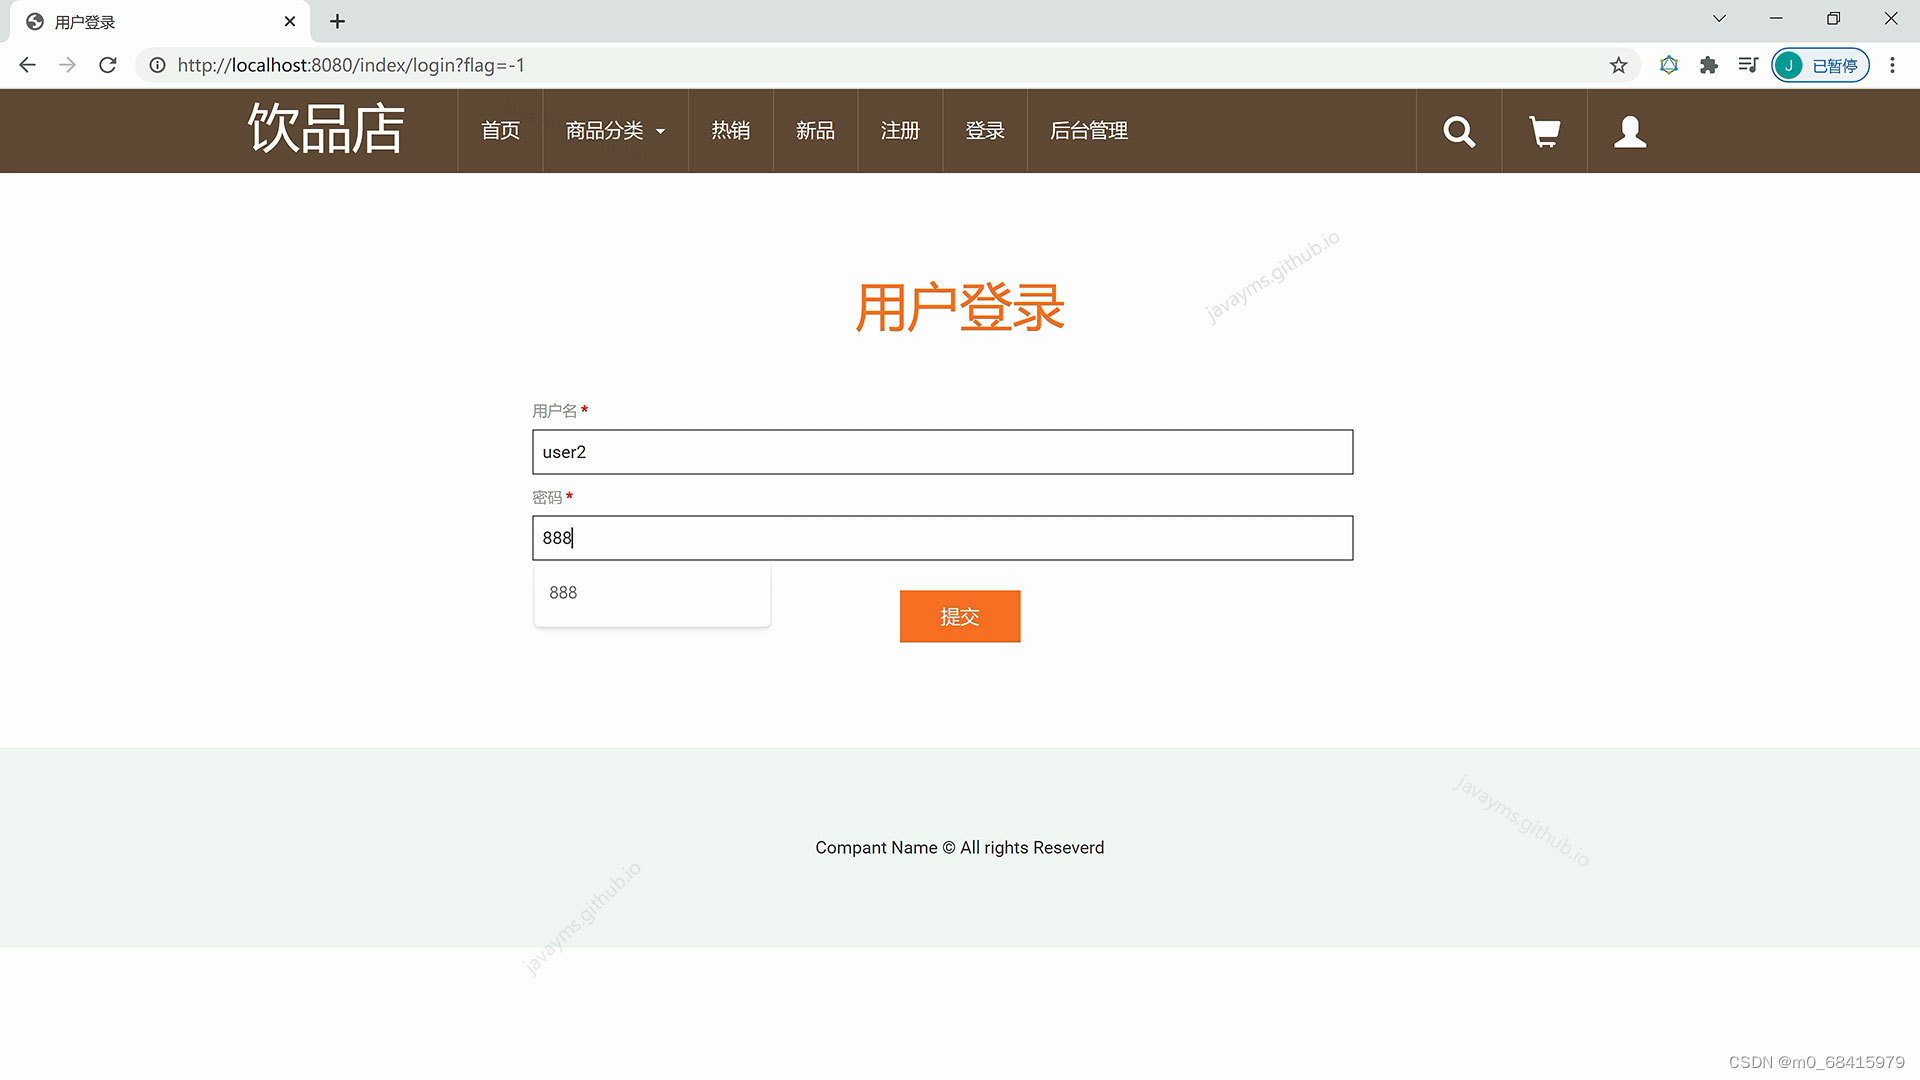Viewport: 1920px width, 1080px height.
Task: Click the 提交 submit button
Action: [959, 616]
